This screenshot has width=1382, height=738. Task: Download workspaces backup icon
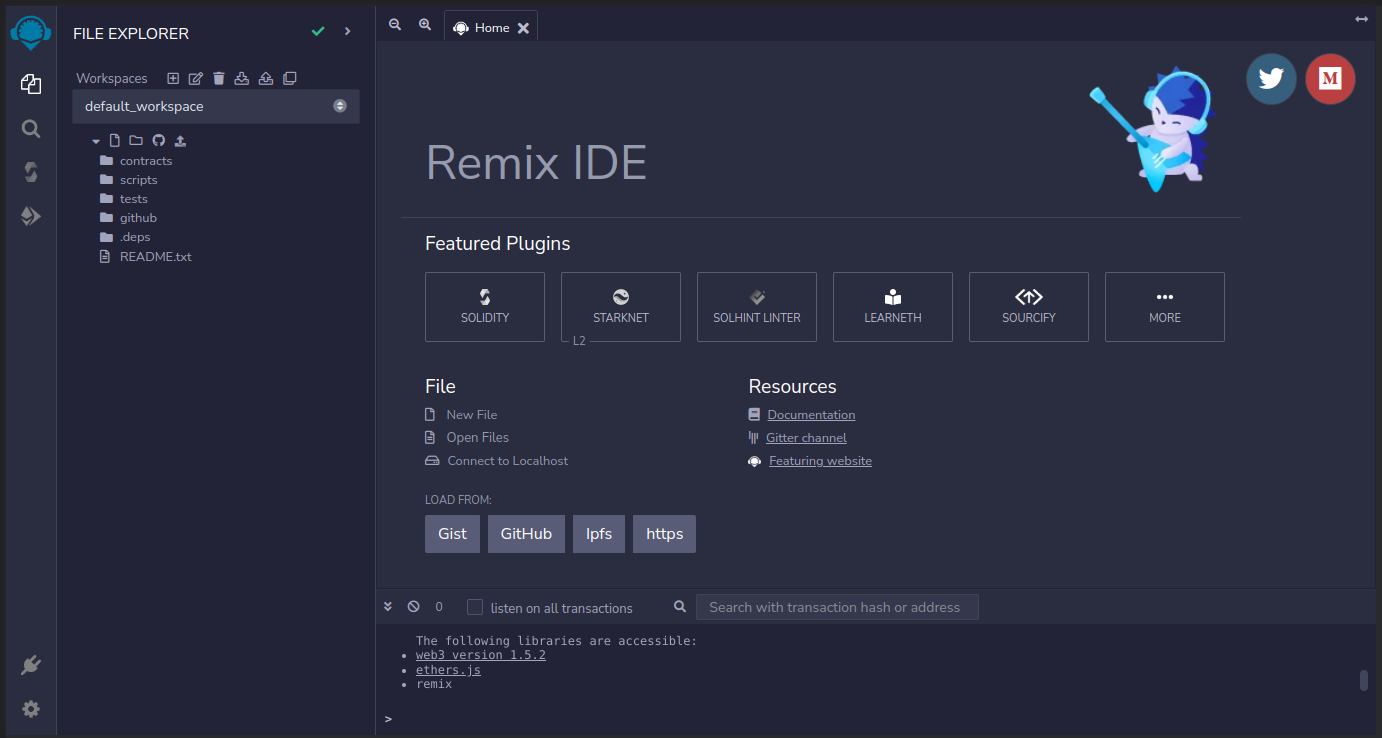pyautogui.click(x=241, y=78)
